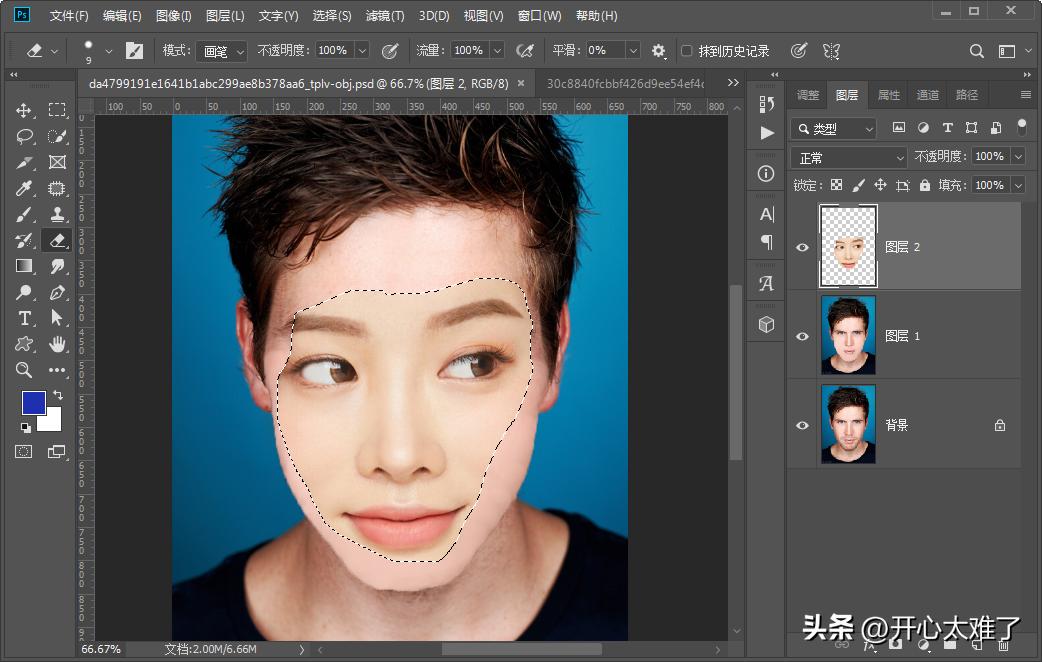Toggle visibility of 背景 layer

coord(802,425)
